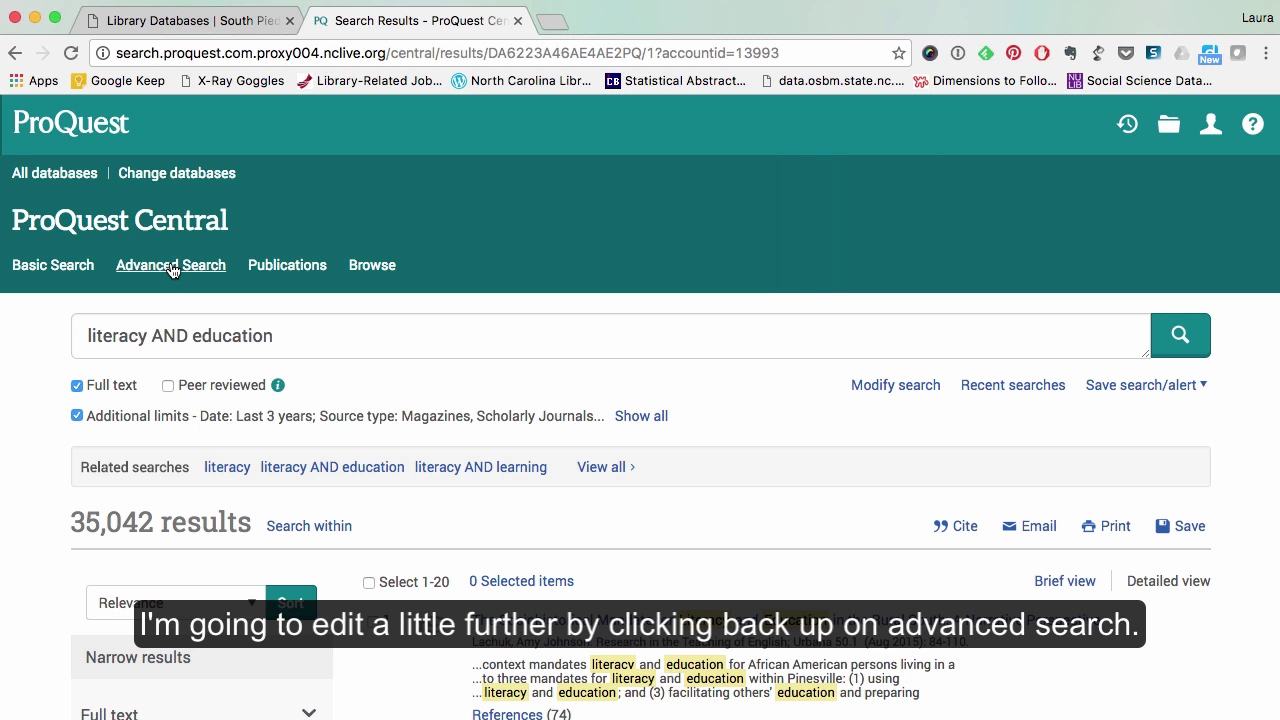Close the Library Databases tab

[290, 21]
